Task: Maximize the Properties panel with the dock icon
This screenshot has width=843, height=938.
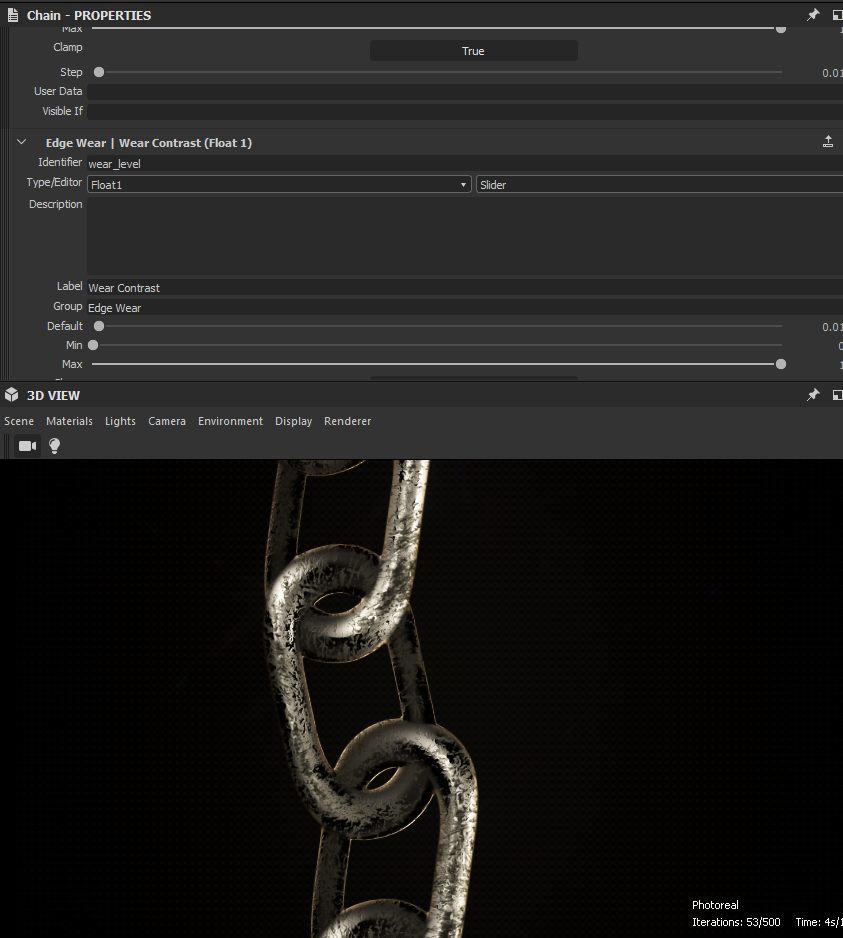Action: tap(838, 15)
